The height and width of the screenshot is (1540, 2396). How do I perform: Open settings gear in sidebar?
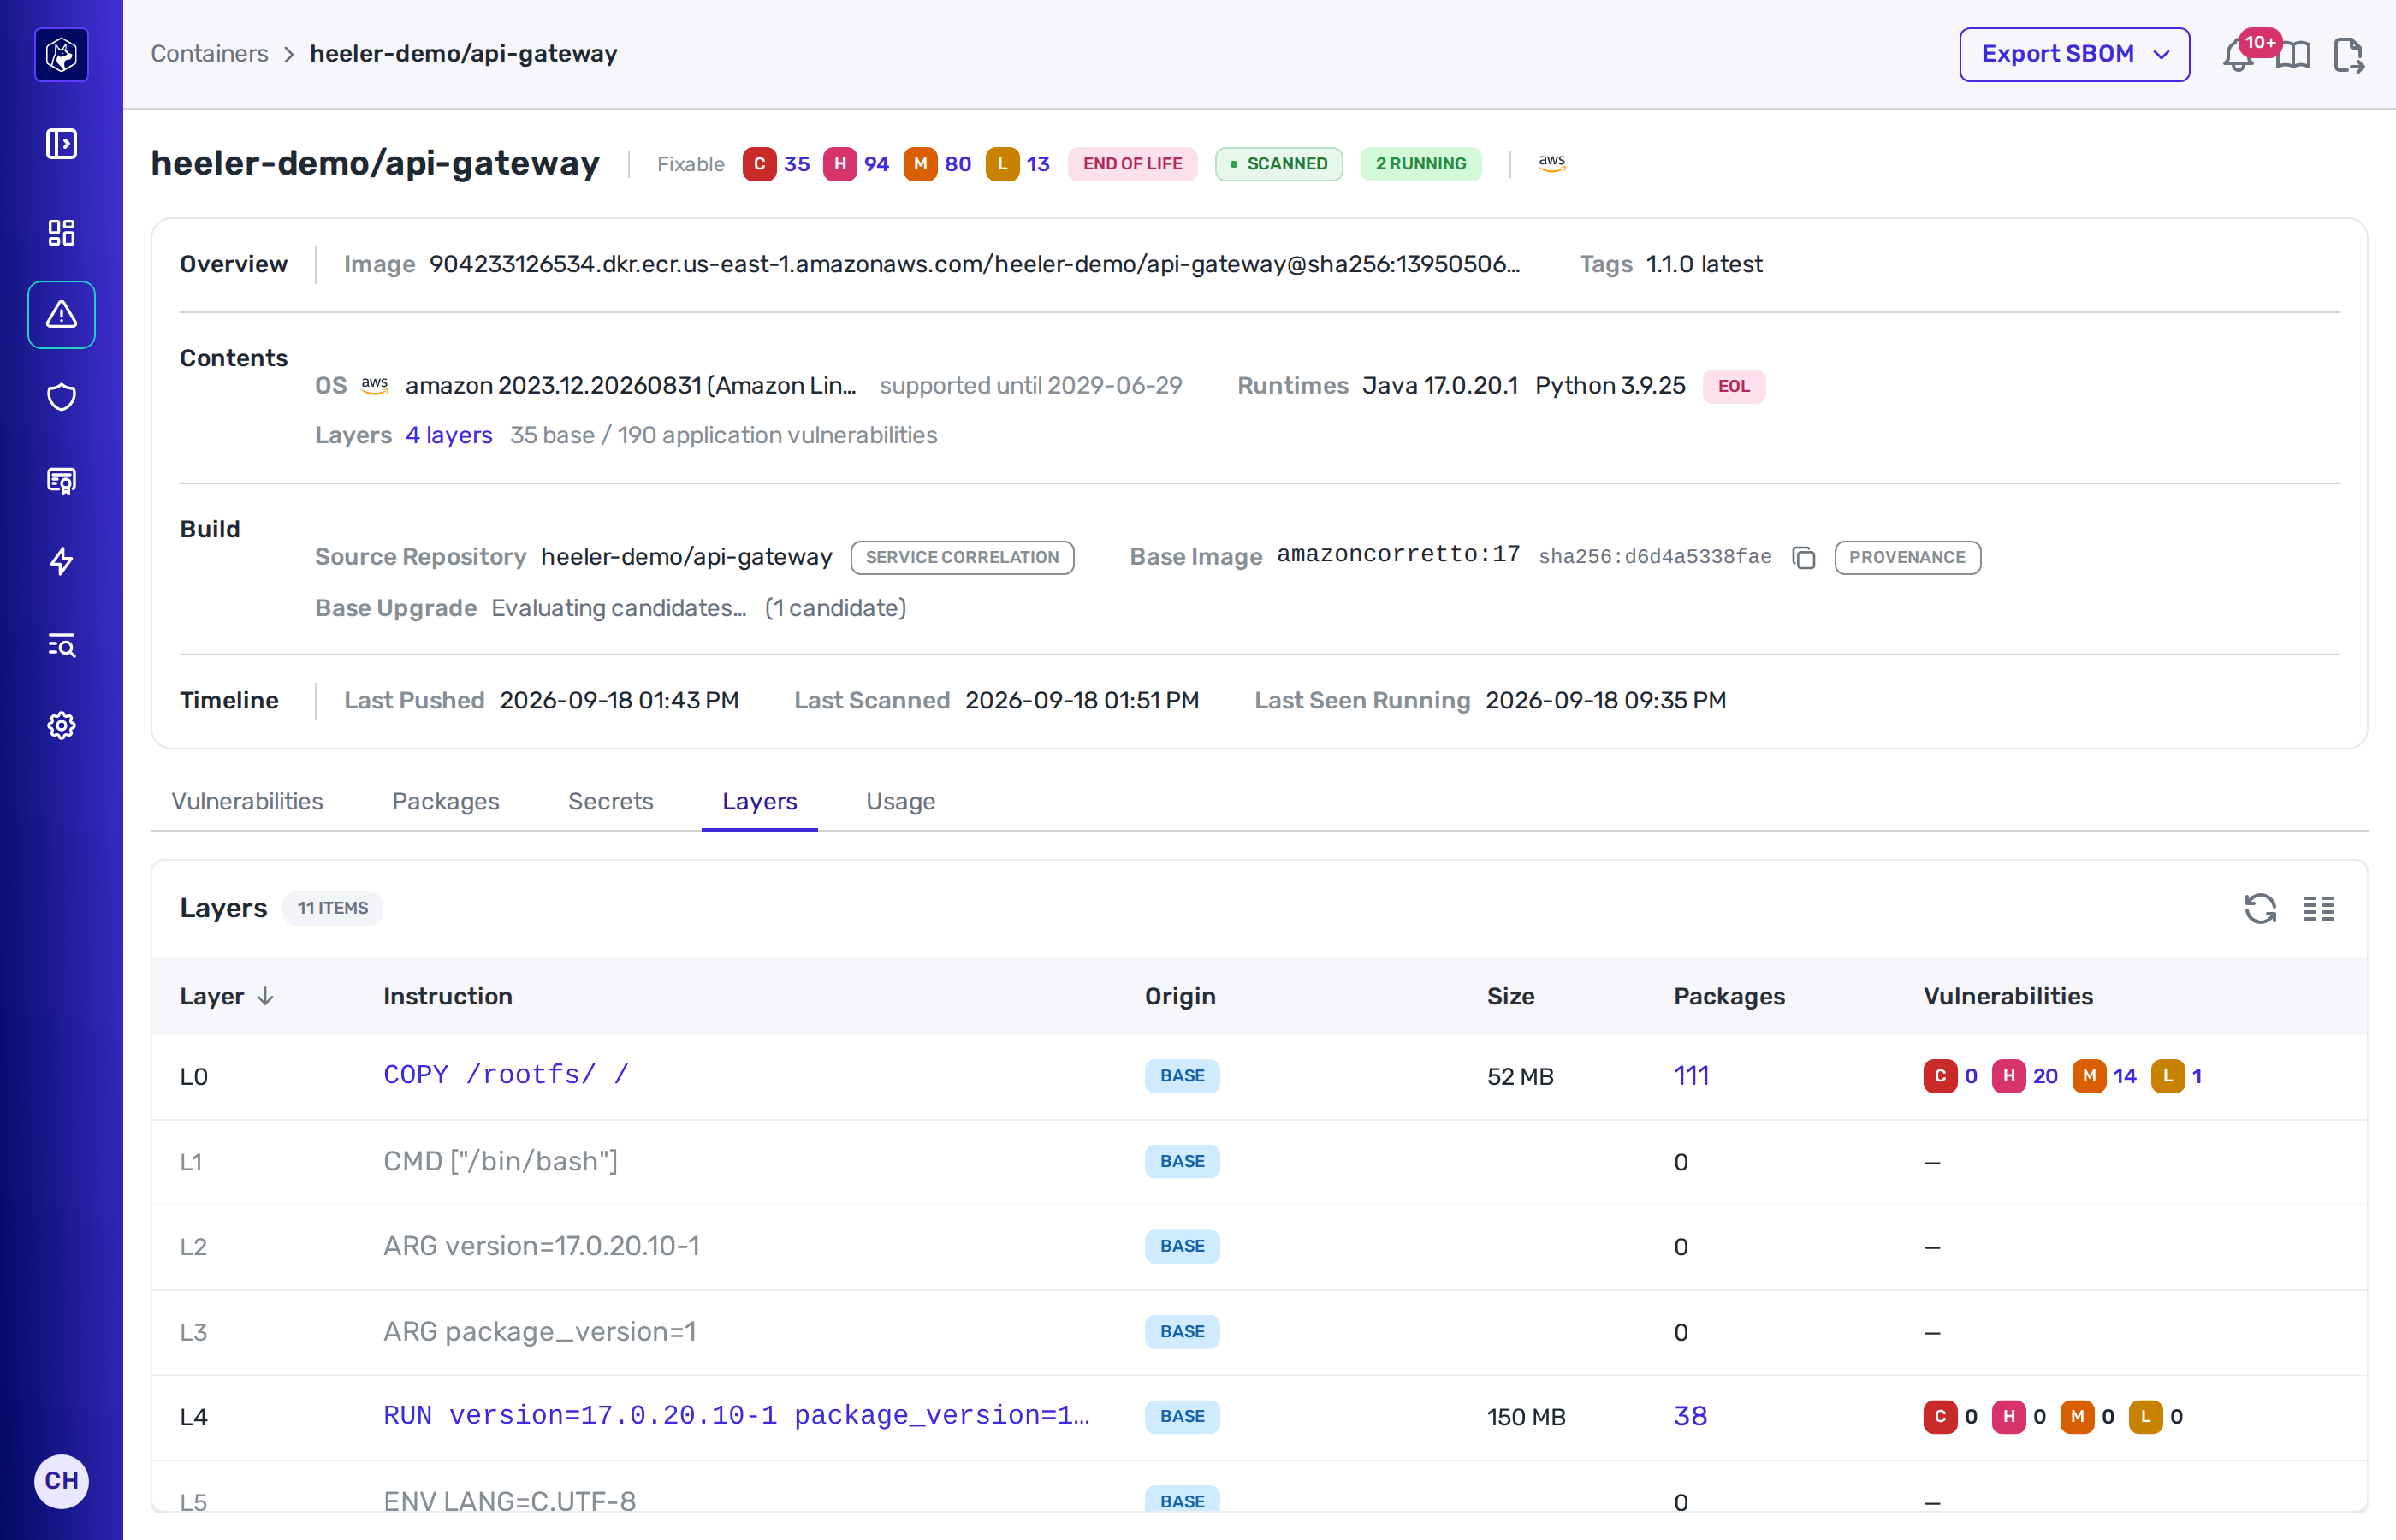click(61, 725)
